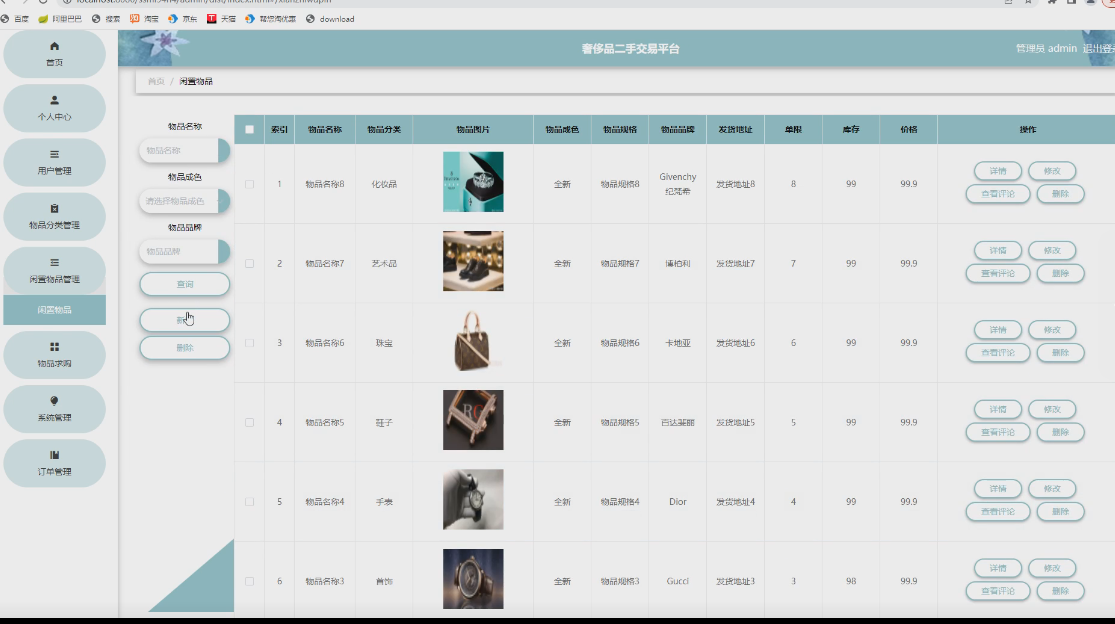Open 个人中心 personal center sidebar item

pyautogui.click(x=55, y=108)
